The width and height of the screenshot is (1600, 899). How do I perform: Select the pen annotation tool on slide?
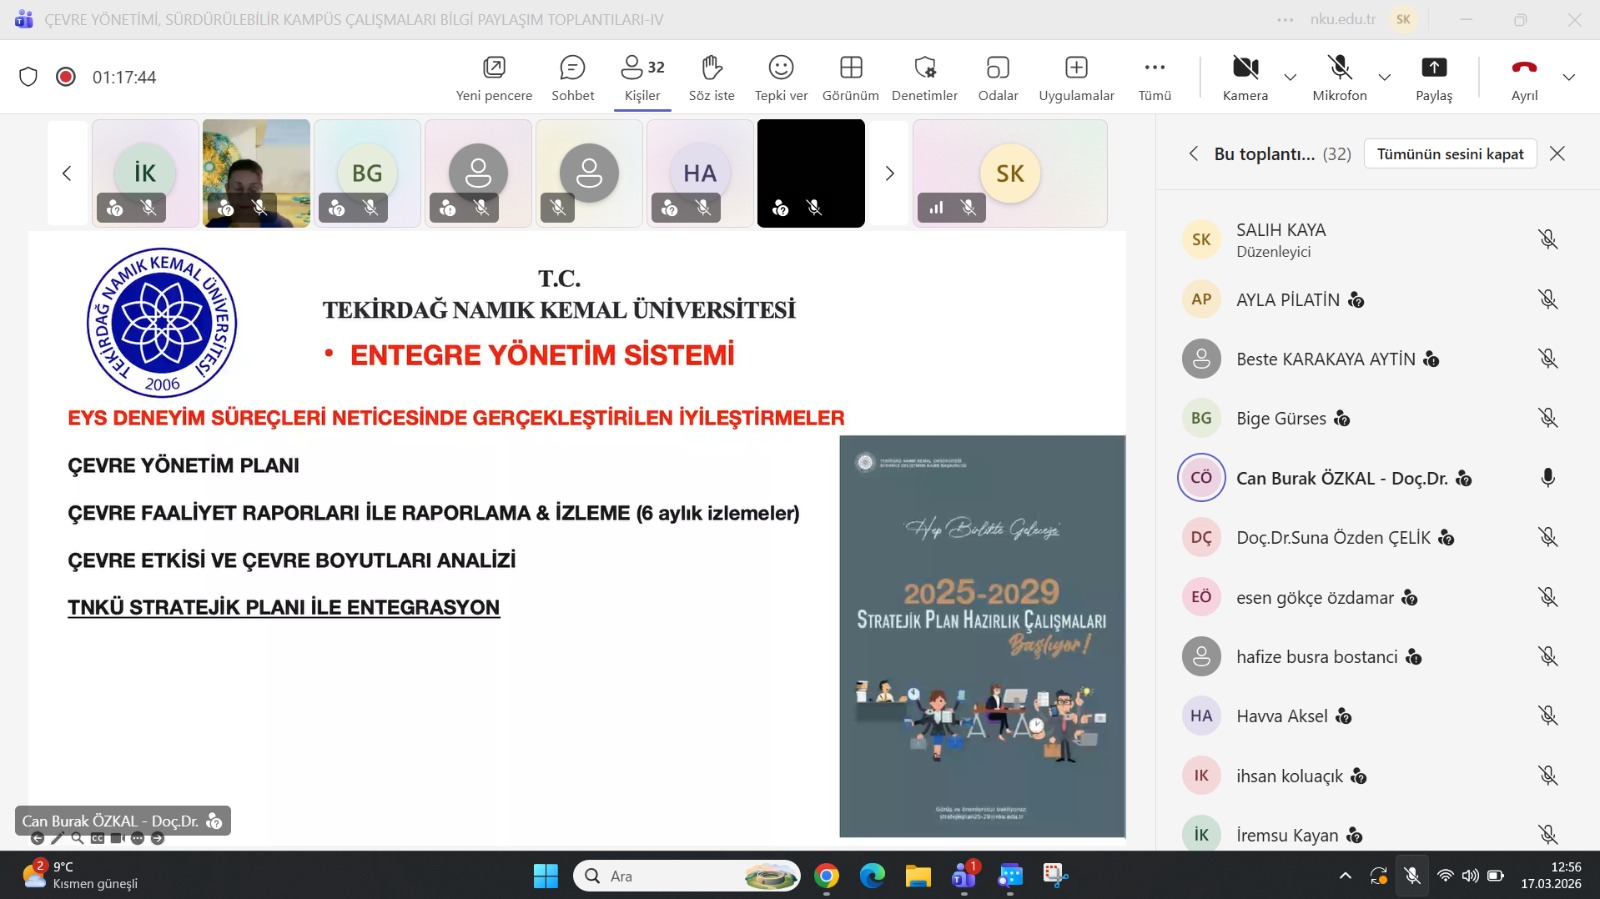coord(57,838)
